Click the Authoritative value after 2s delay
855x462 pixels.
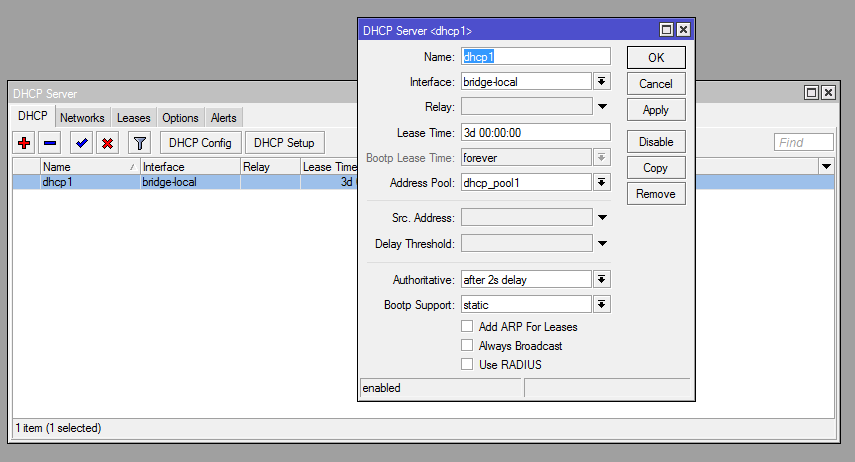coord(527,280)
